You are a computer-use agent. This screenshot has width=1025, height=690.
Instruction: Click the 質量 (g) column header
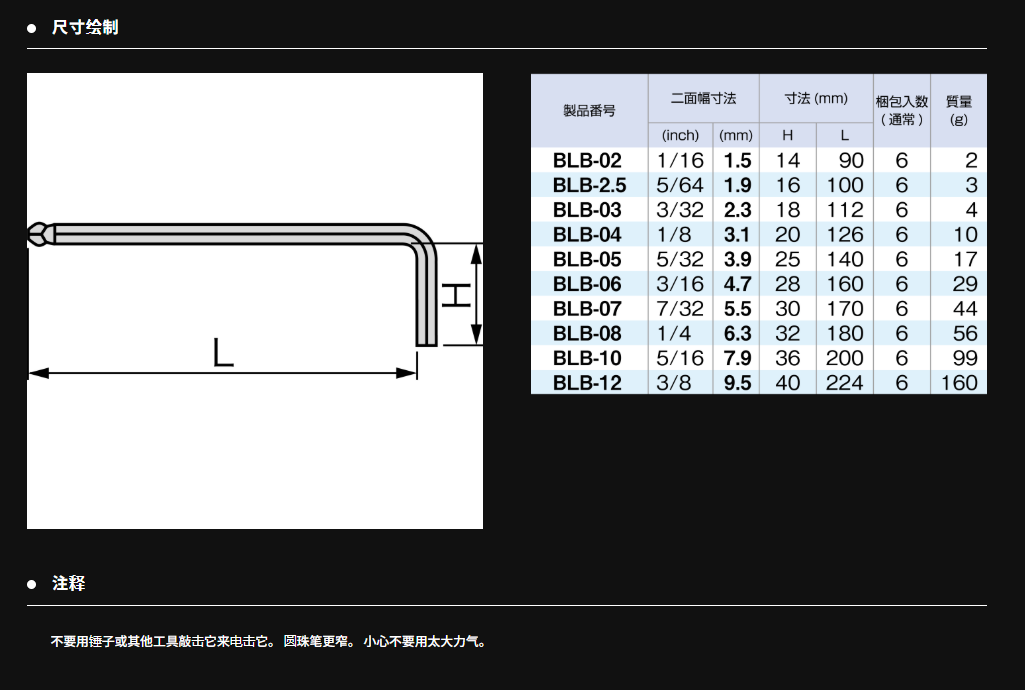[958, 110]
